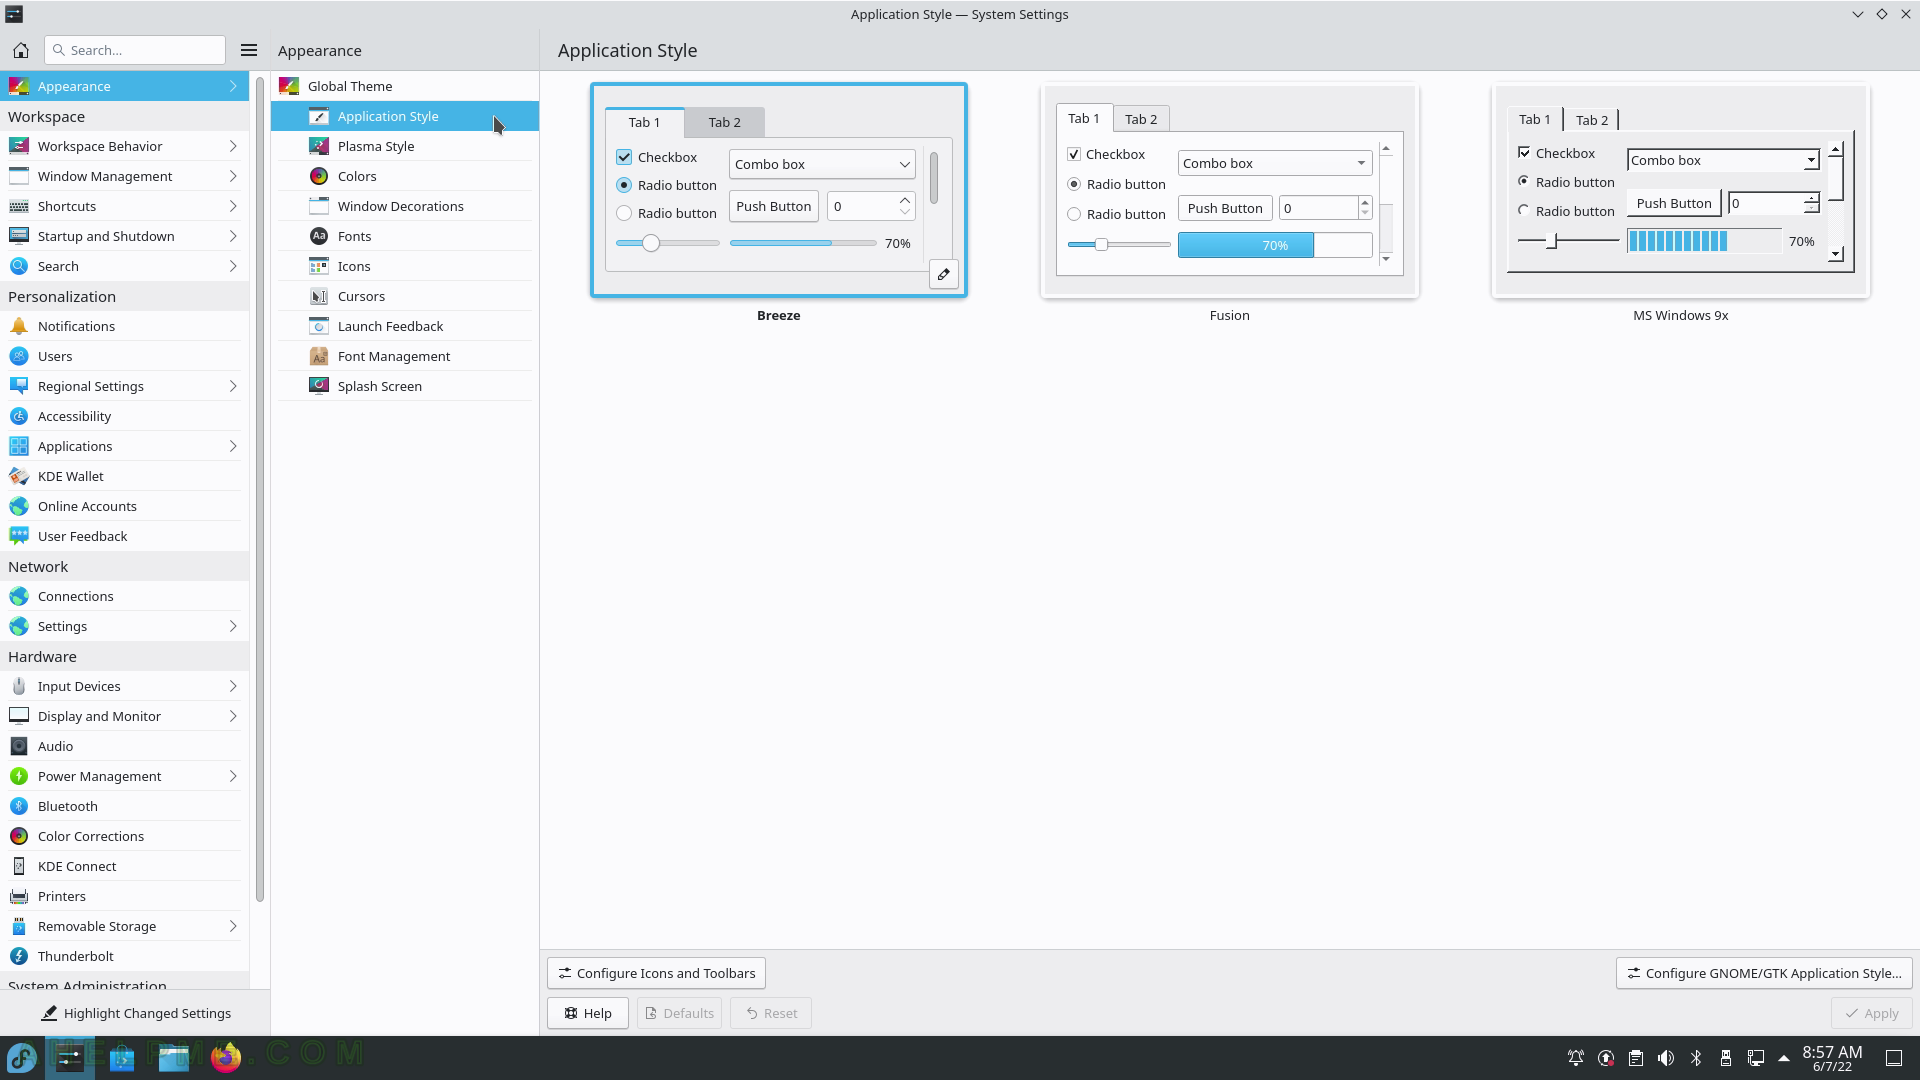Open Bluetooth system tray icon
This screenshot has height=1080, width=1920.
(x=1696, y=1058)
